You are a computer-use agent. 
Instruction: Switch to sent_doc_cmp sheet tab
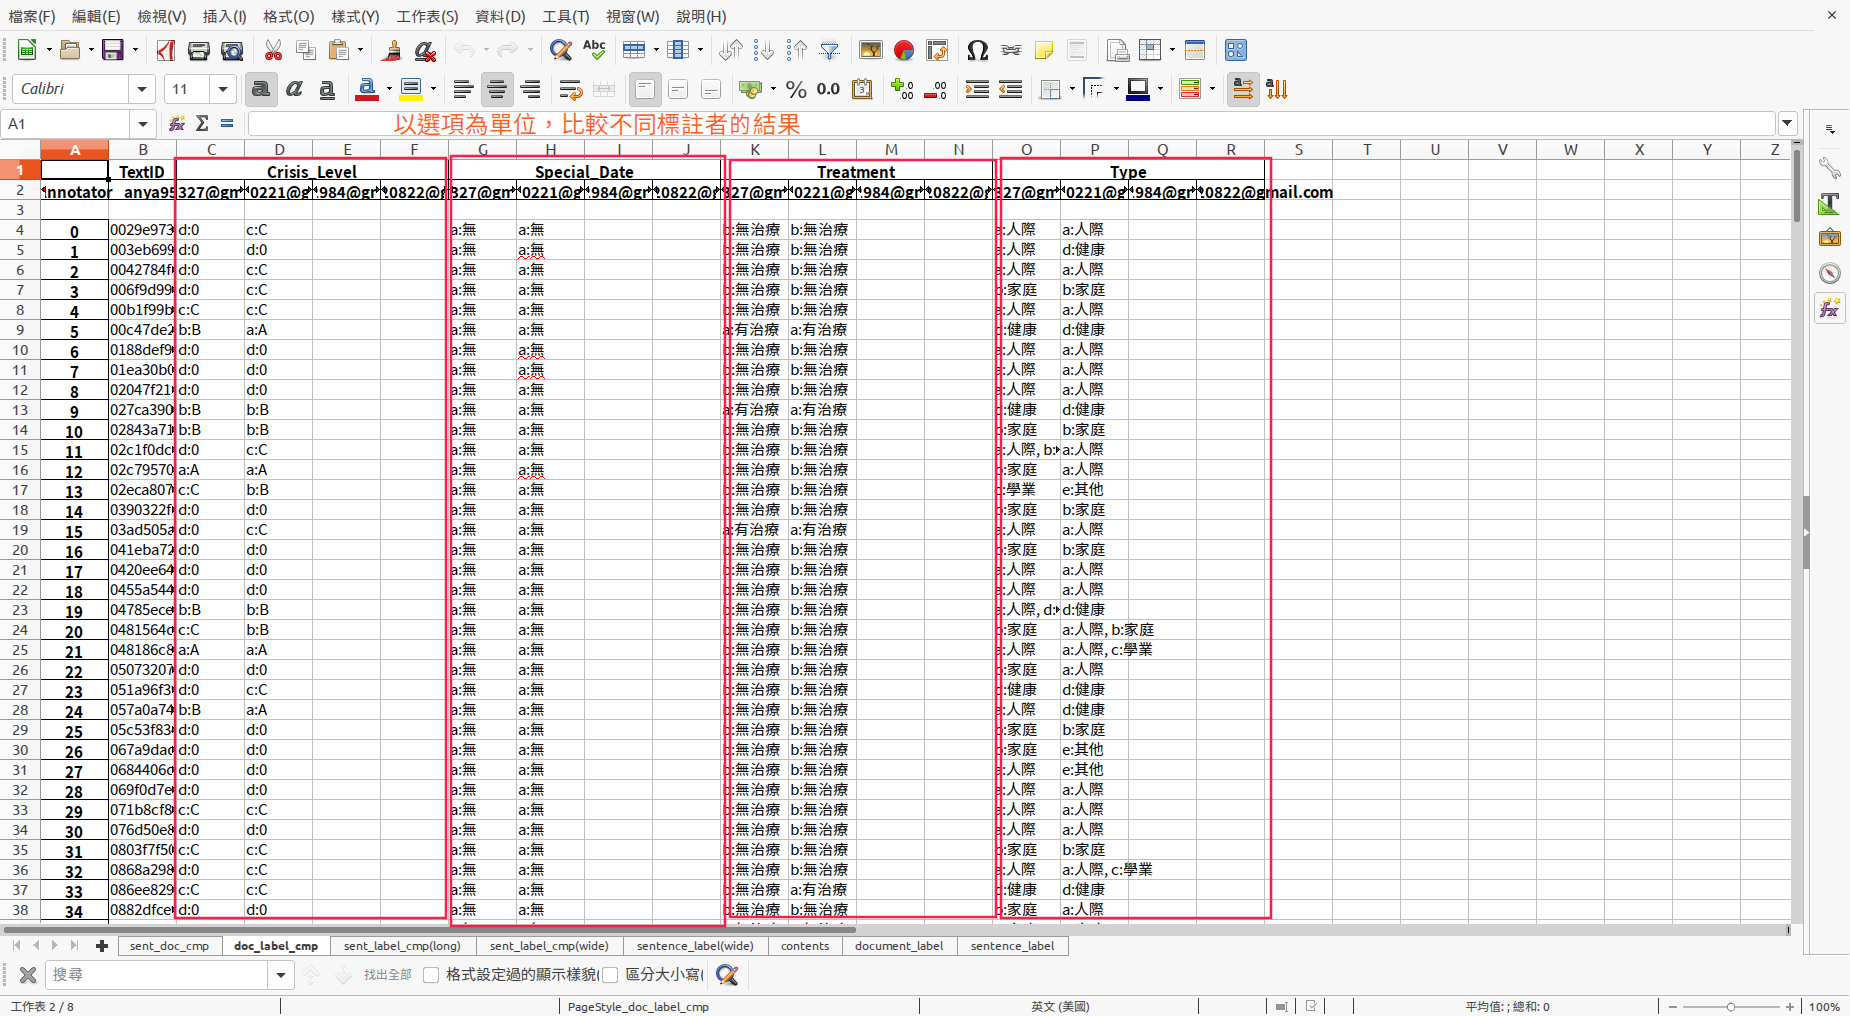tap(169, 945)
